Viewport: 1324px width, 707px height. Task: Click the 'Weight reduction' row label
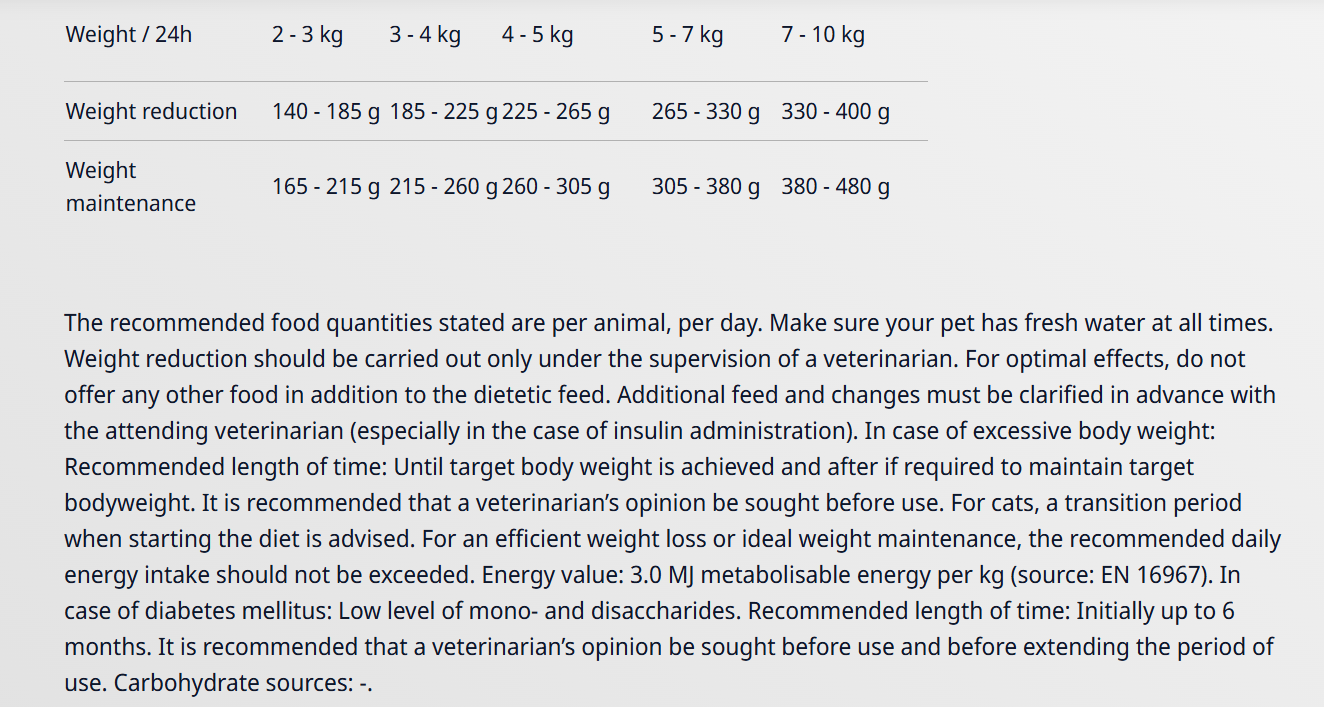click(151, 111)
